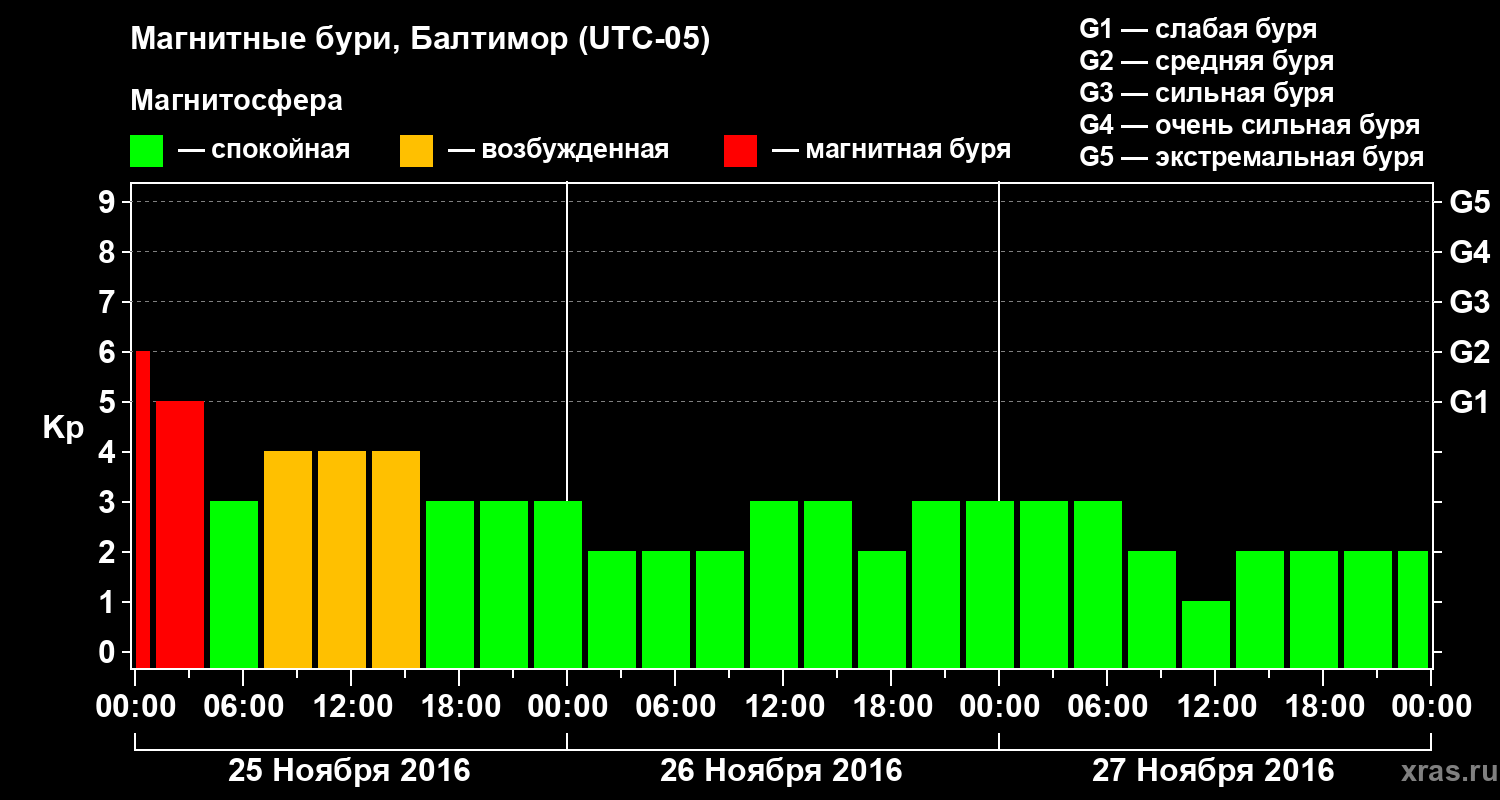
Task: Click the 'Магнитосфера' heading
Action: [x=236, y=102]
